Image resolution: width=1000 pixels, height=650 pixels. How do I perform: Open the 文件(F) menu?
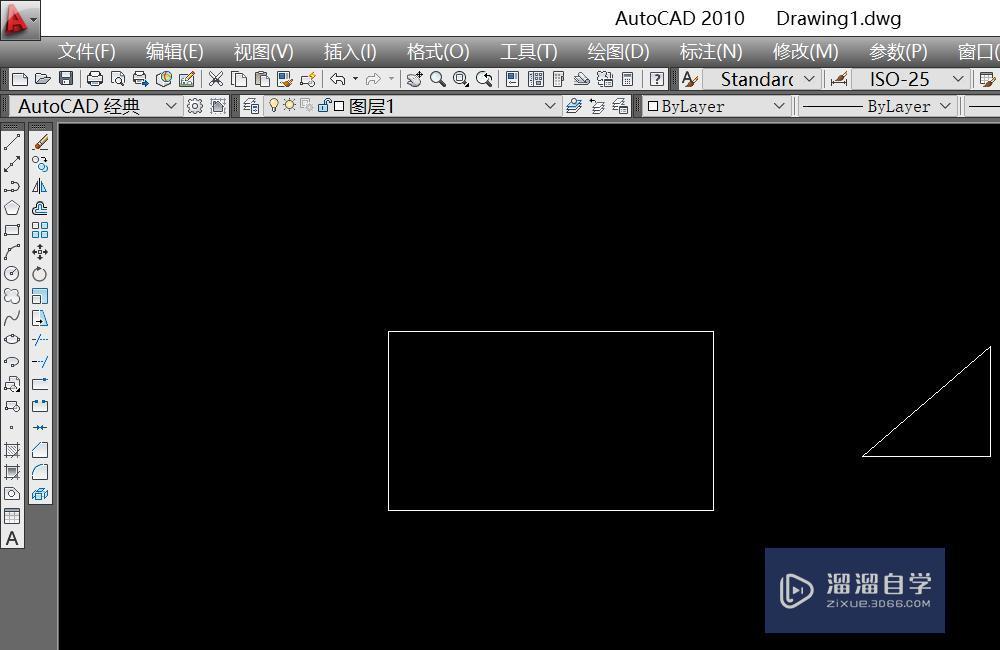pyautogui.click(x=87, y=52)
